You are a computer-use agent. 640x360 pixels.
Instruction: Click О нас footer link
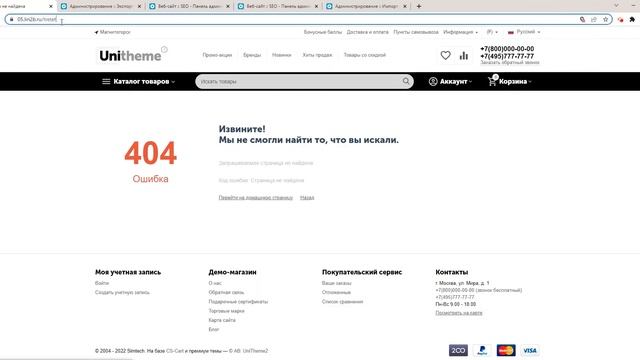coord(215,283)
